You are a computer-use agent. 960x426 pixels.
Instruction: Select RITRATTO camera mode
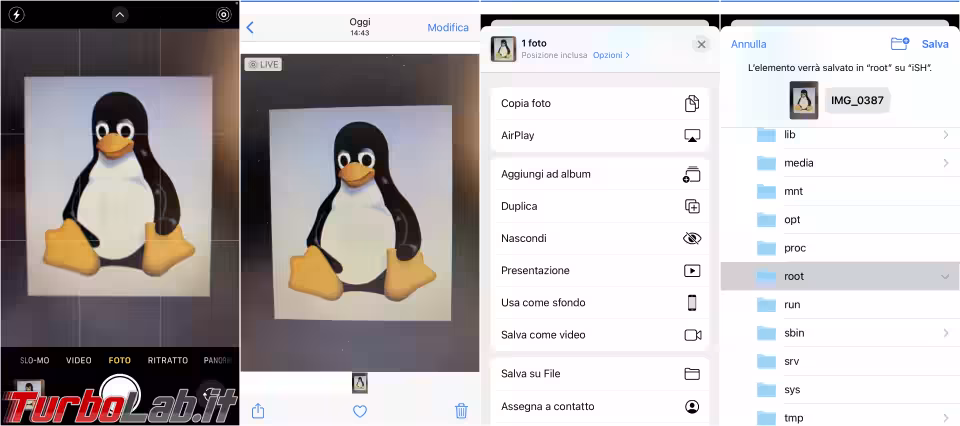click(167, 361)
